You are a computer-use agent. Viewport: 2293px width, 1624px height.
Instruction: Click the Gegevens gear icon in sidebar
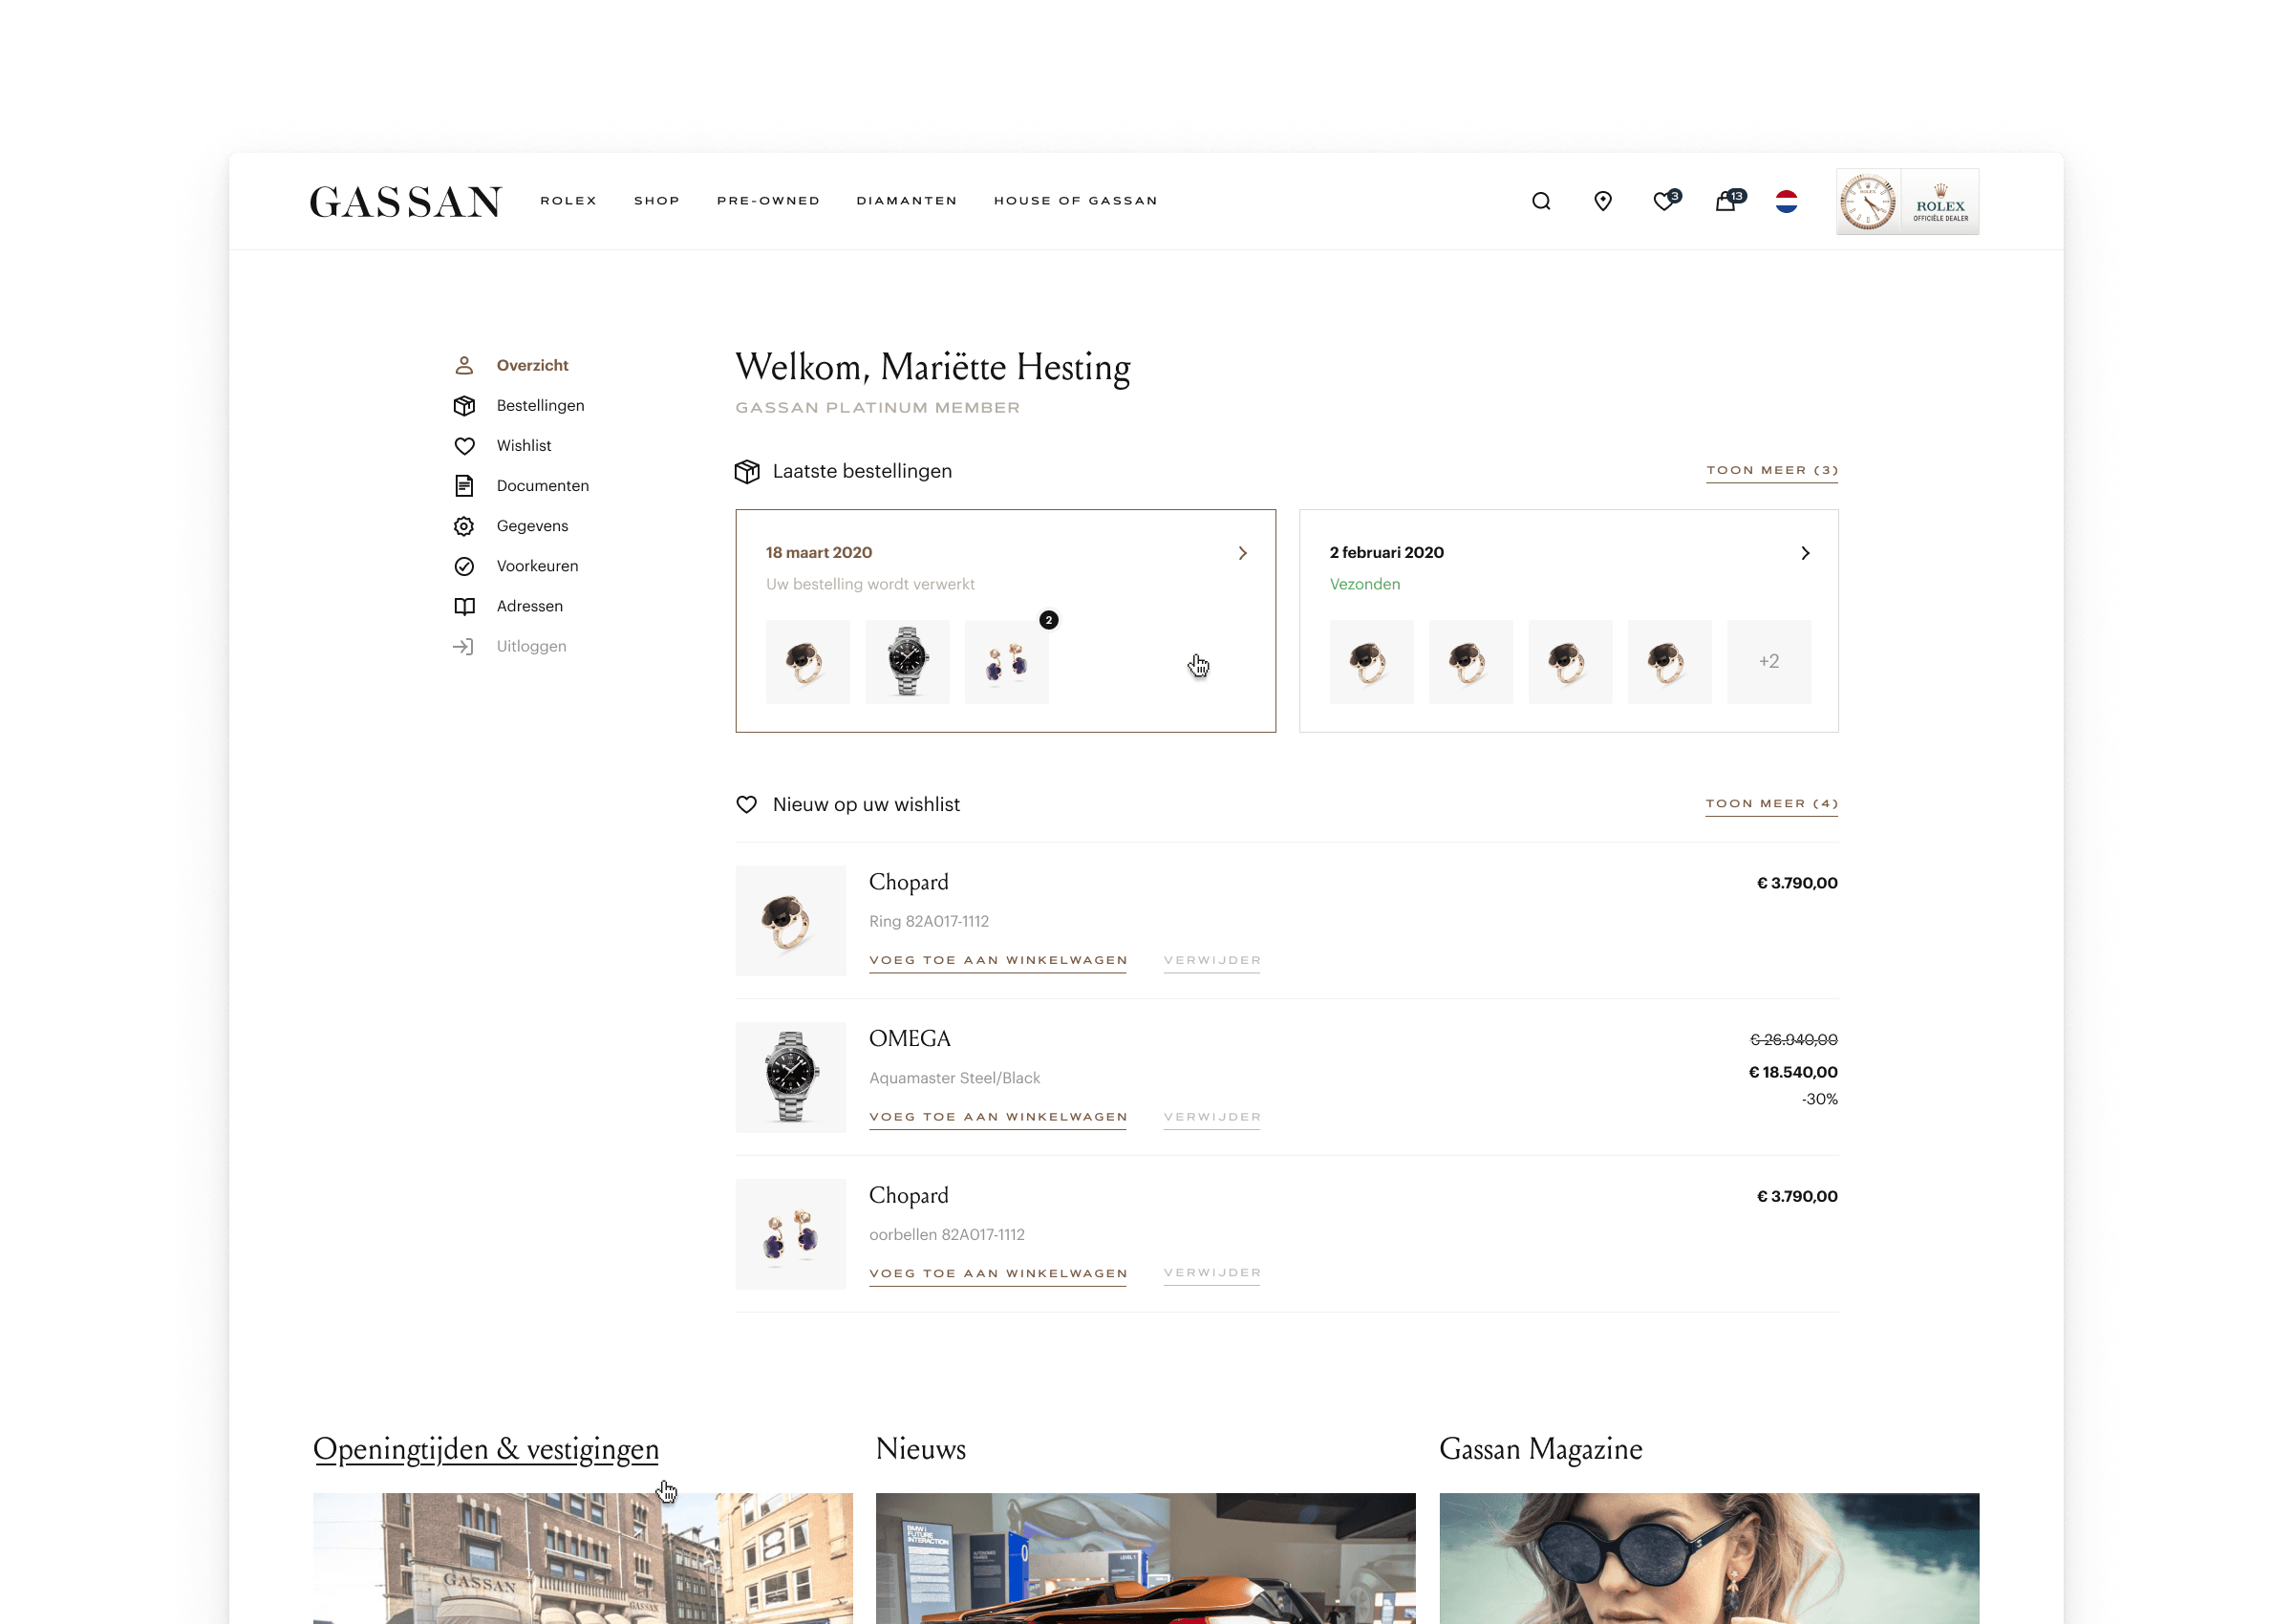[464, 526]
